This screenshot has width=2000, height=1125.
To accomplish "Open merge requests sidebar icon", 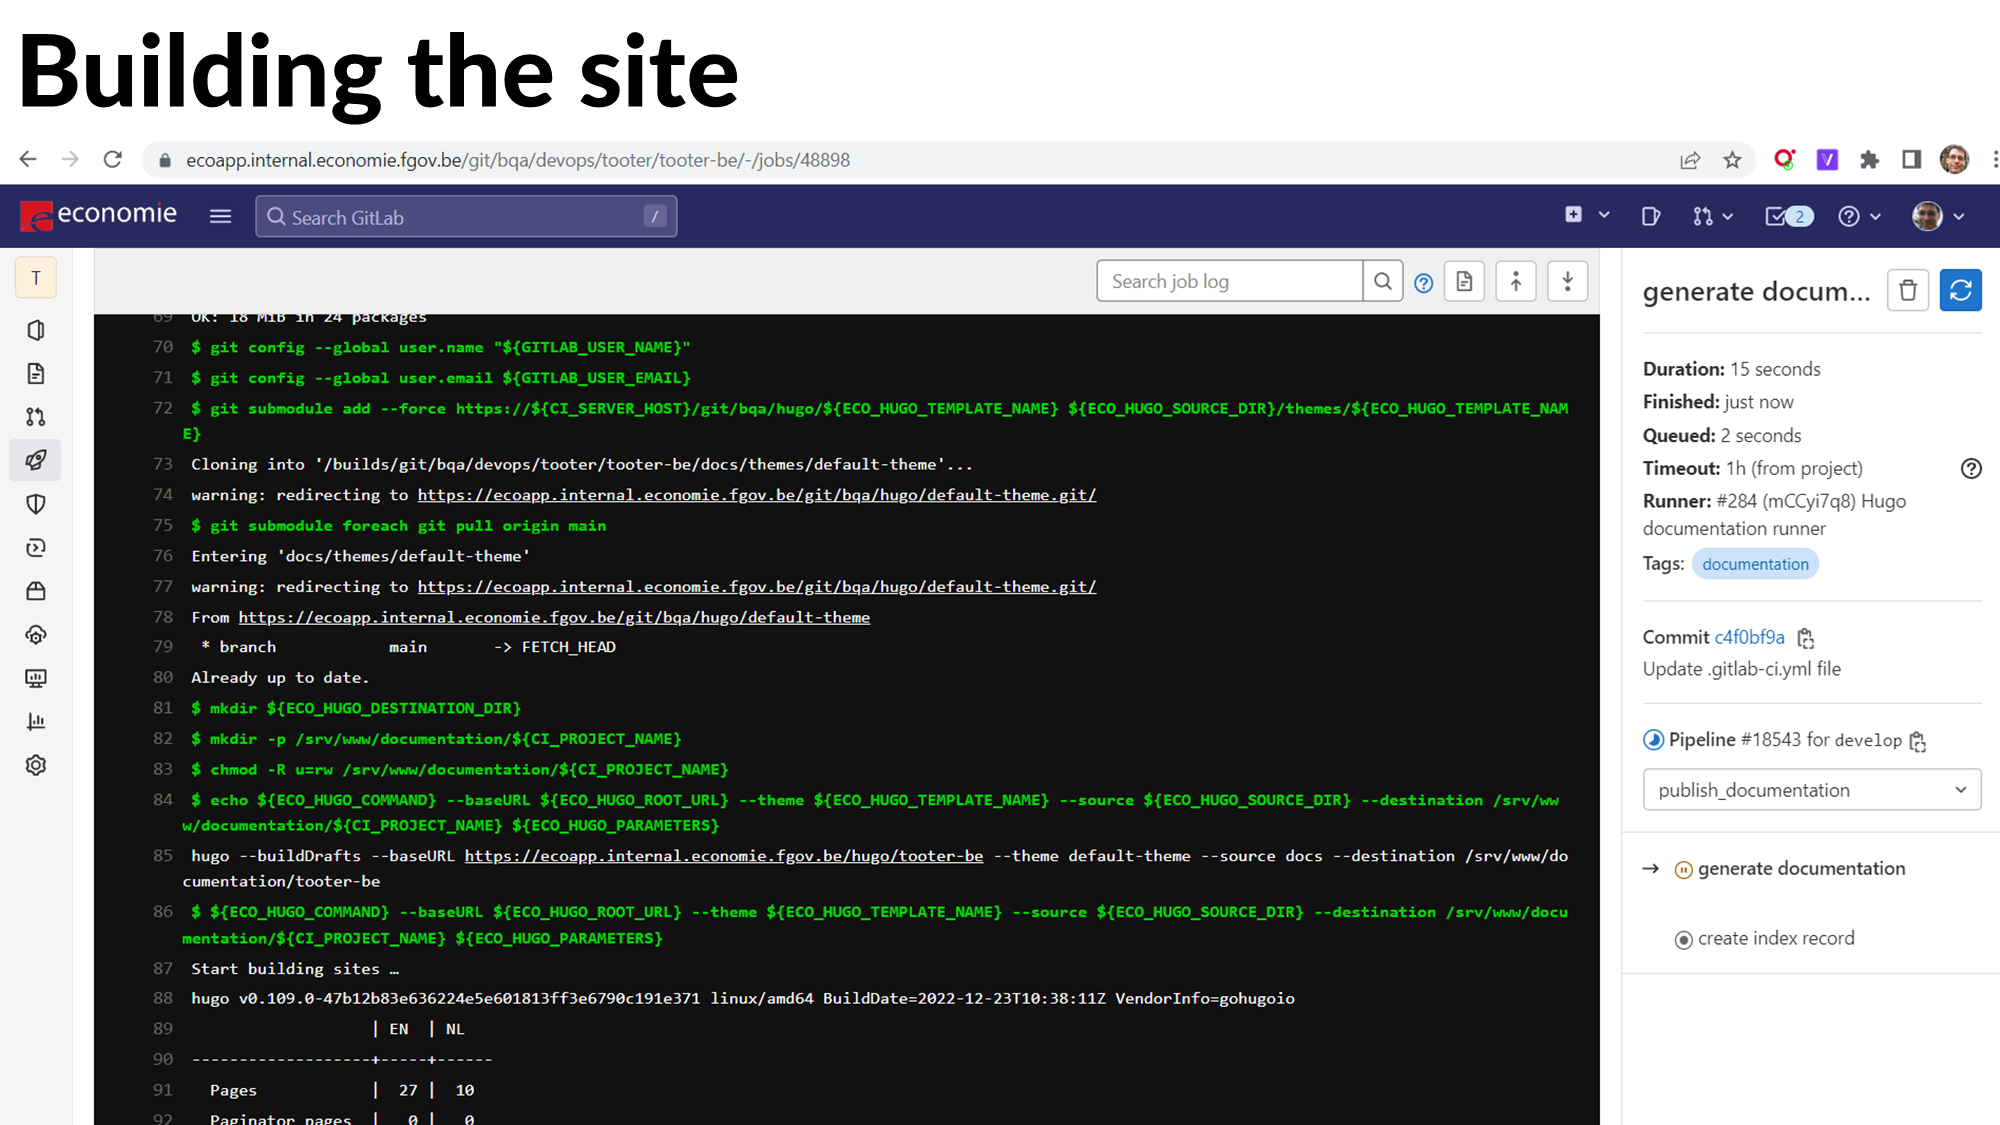I will pos(36,417).
